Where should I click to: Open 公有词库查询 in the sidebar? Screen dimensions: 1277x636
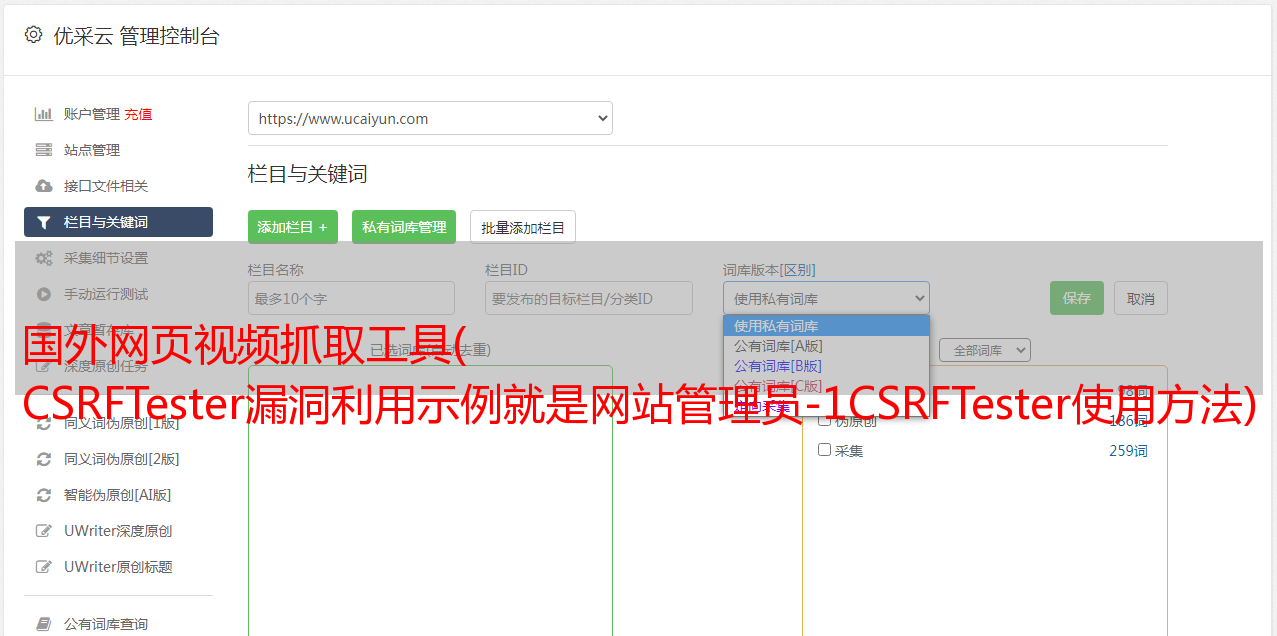(x=106, y=624)
